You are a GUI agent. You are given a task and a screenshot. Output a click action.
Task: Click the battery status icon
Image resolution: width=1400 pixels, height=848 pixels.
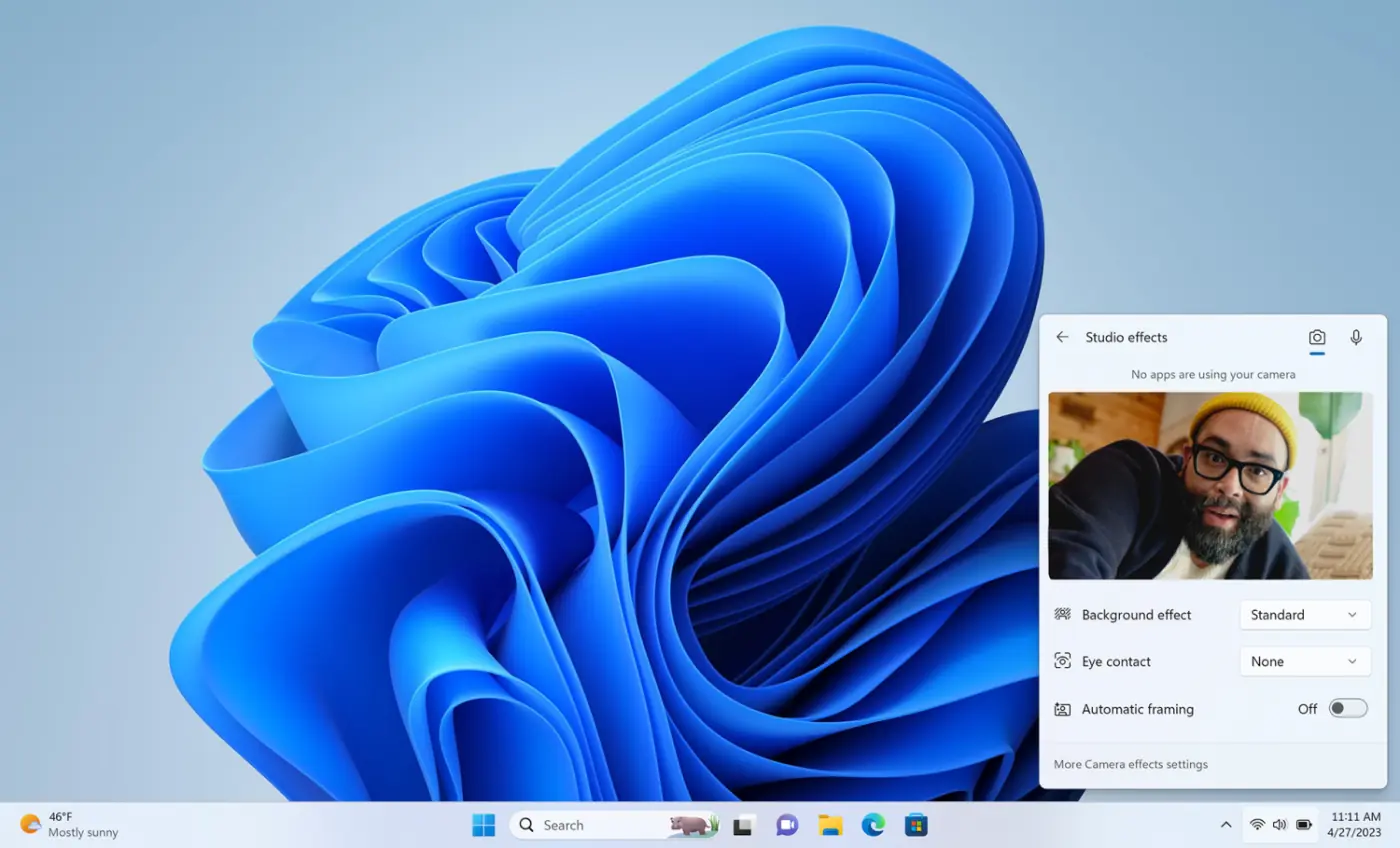[x=1304, y=825]
